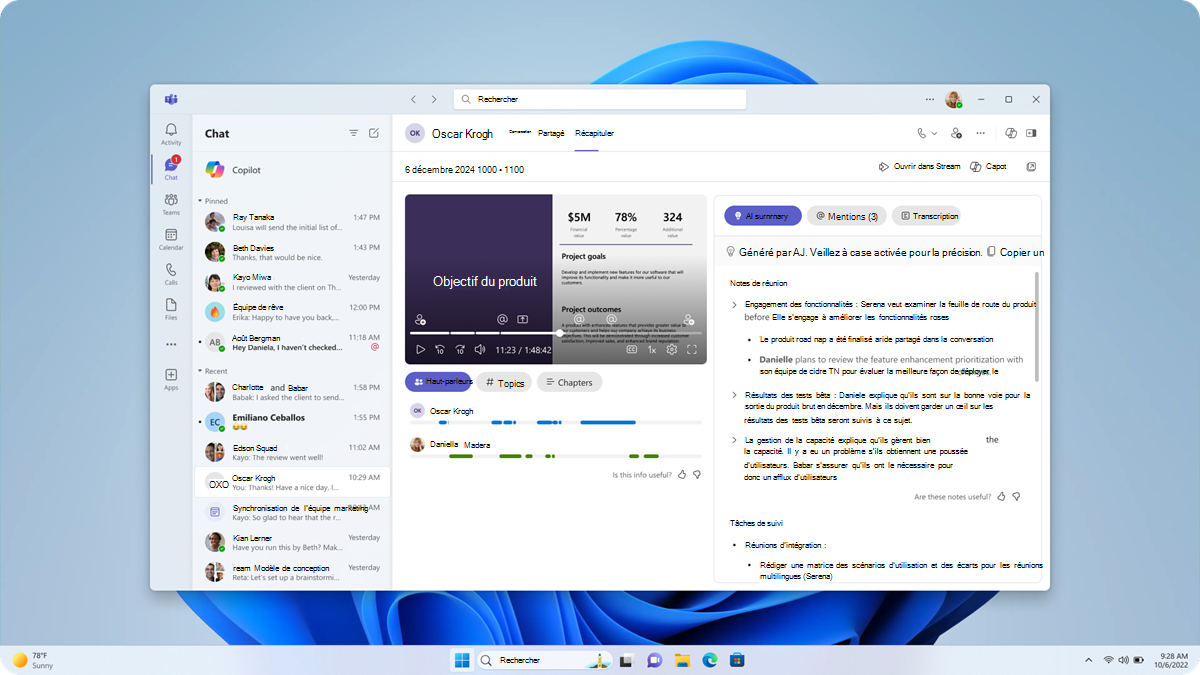The width and height of the screenshot is (1200, 675).
Task: Open Ray Tanaka's pinned chat
Action: pyautogui.click(x=292, y=223)
